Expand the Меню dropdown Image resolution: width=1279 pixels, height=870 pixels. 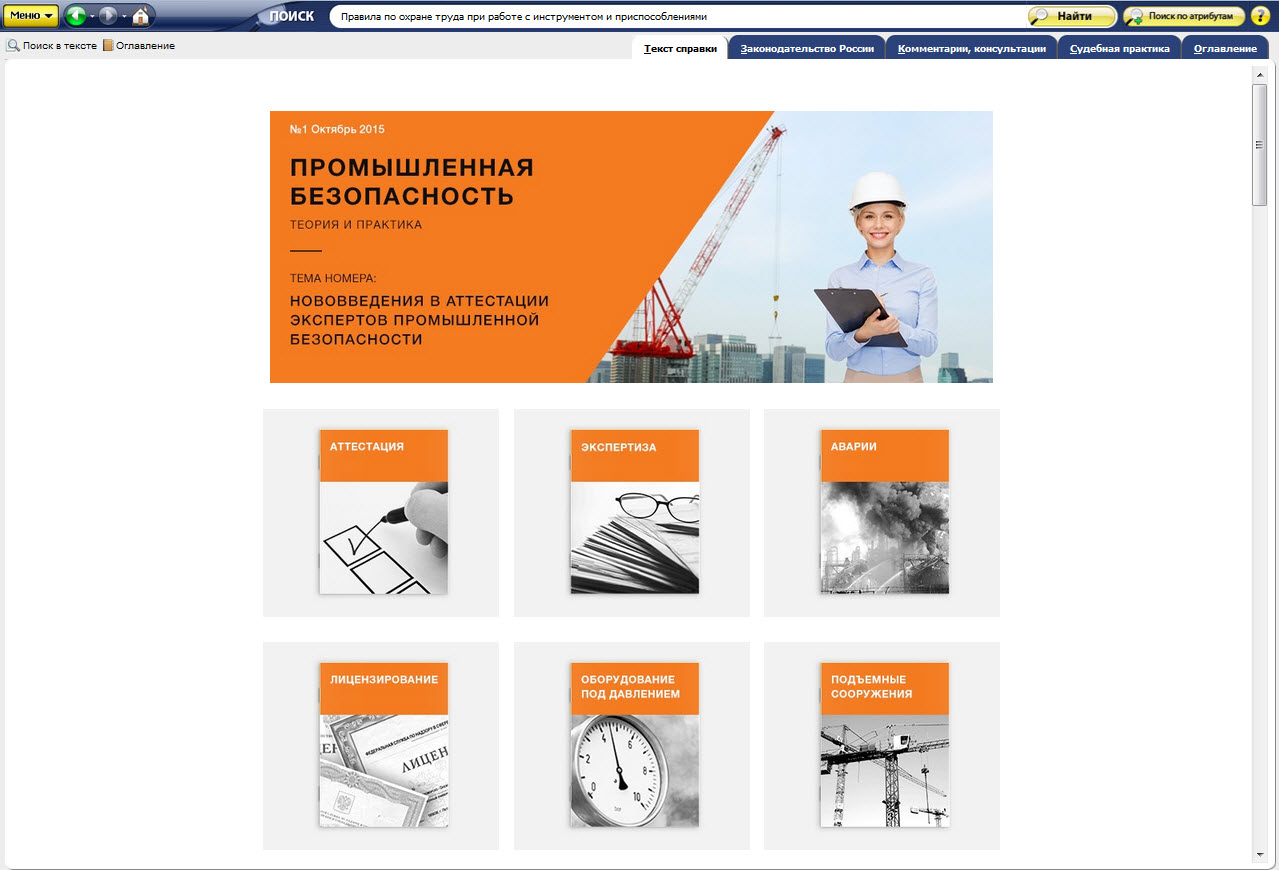coord(31,16)
